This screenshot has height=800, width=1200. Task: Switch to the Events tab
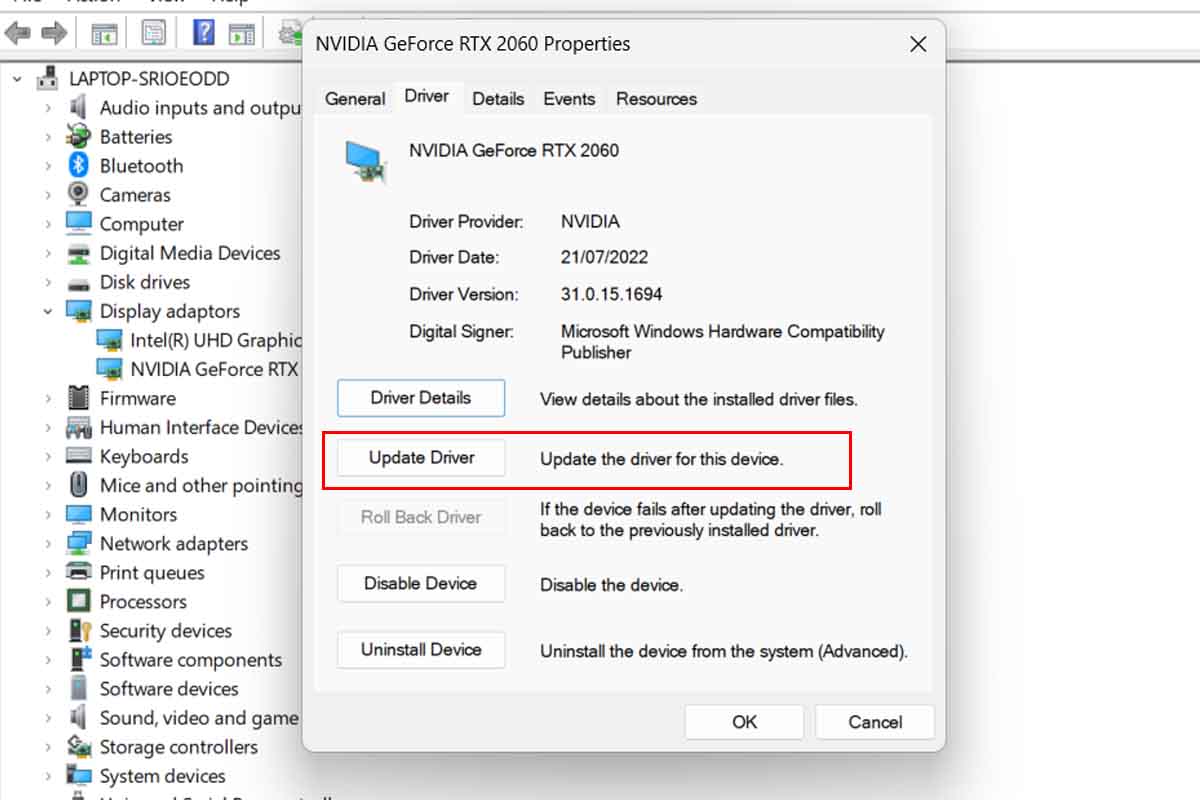(569, 98)
